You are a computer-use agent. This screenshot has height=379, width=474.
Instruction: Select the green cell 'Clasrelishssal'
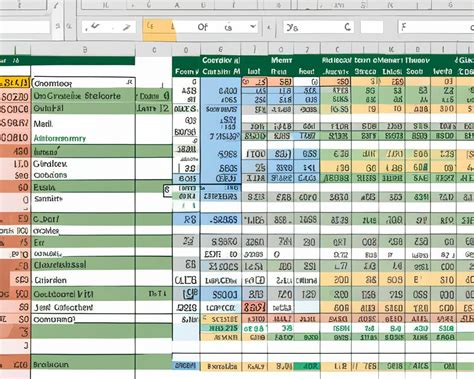tap(83, 265)
